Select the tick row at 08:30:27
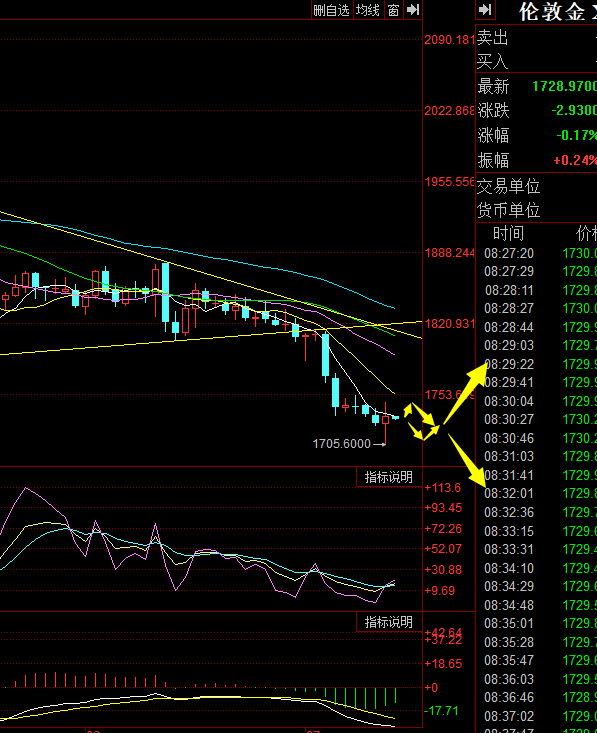Image resolution: width=597 pixels, height=733 pixels. 536,419
